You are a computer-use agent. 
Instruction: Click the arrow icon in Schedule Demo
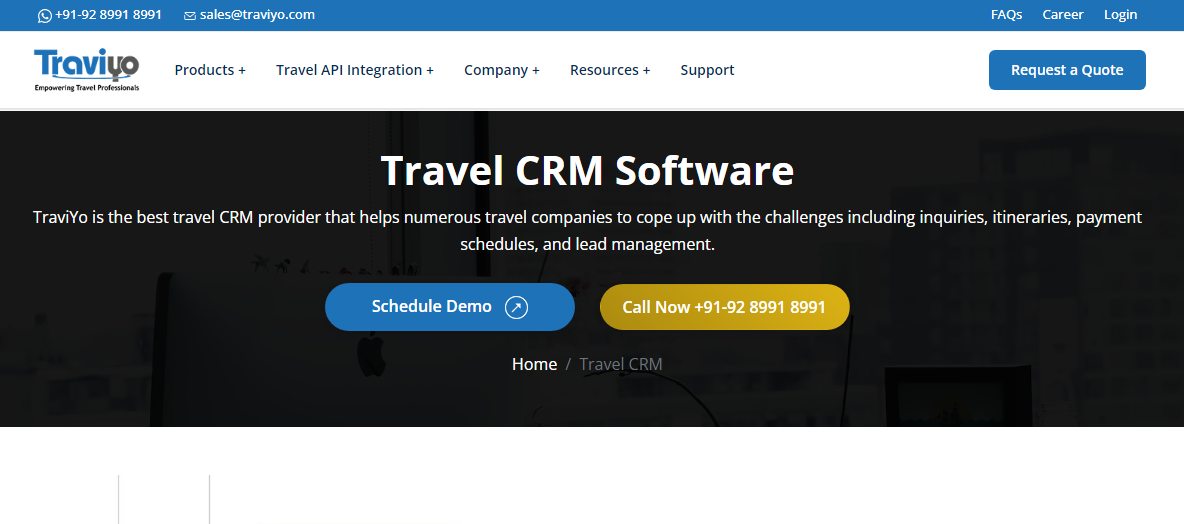point(516,307)
